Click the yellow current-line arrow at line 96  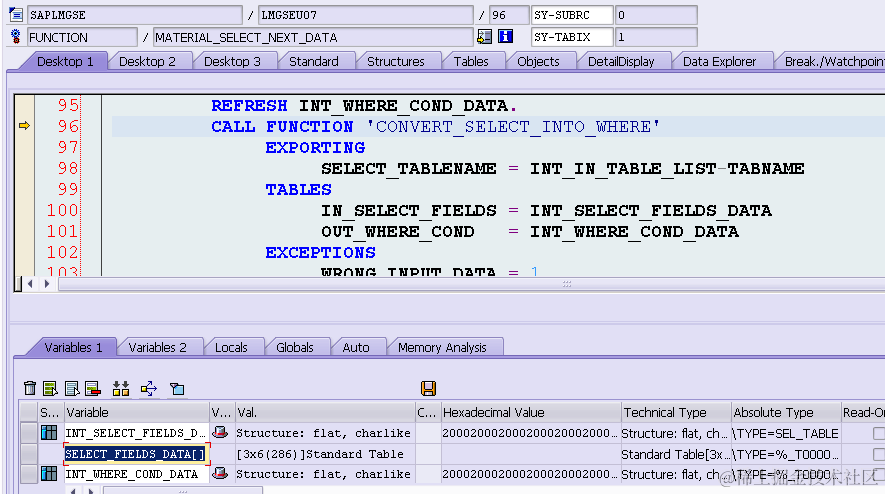click(x=24, y=125)
